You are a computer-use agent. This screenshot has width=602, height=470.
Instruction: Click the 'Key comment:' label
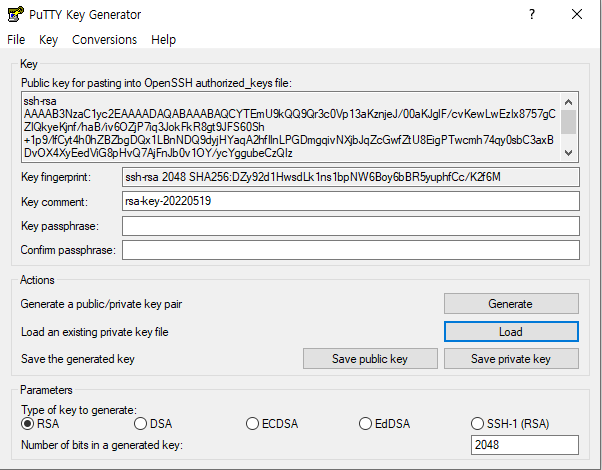click(x=54, y=202)
